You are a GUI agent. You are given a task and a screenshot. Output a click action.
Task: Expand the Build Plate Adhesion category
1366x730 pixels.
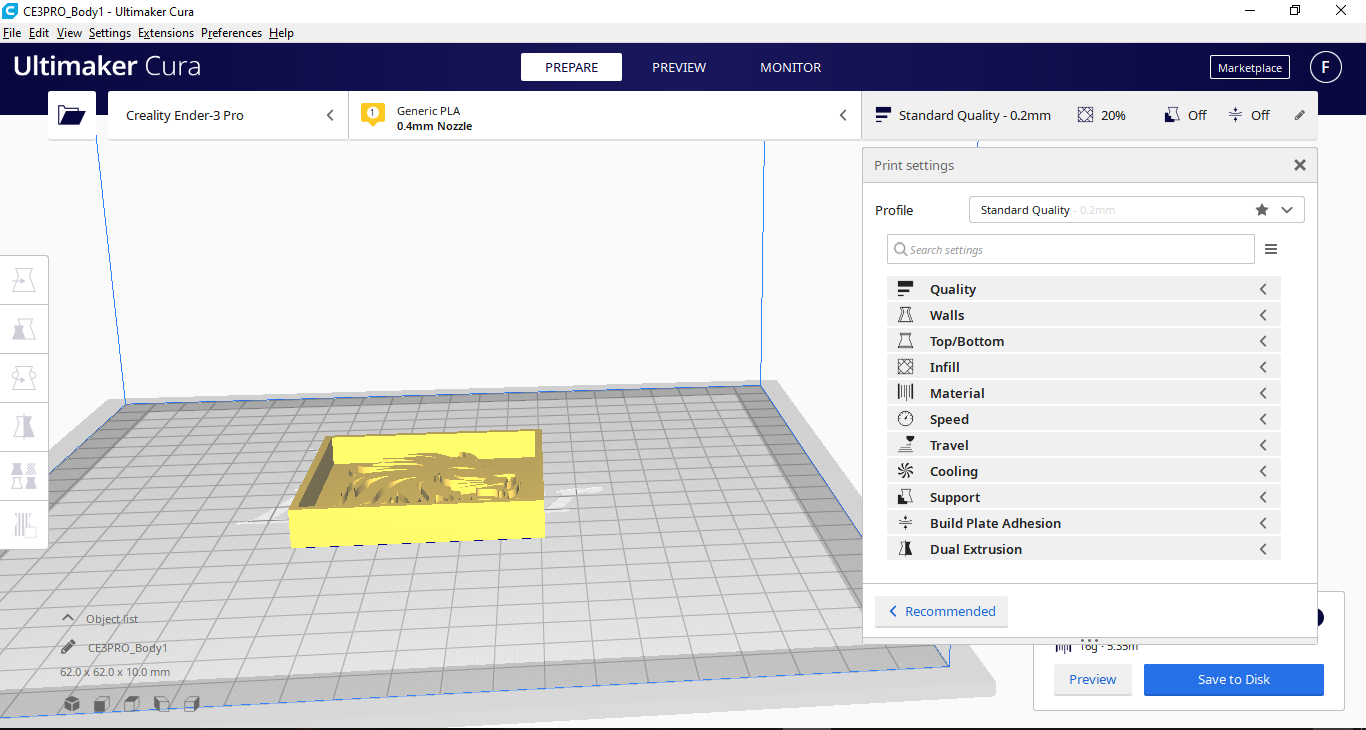click(1083, 523)
